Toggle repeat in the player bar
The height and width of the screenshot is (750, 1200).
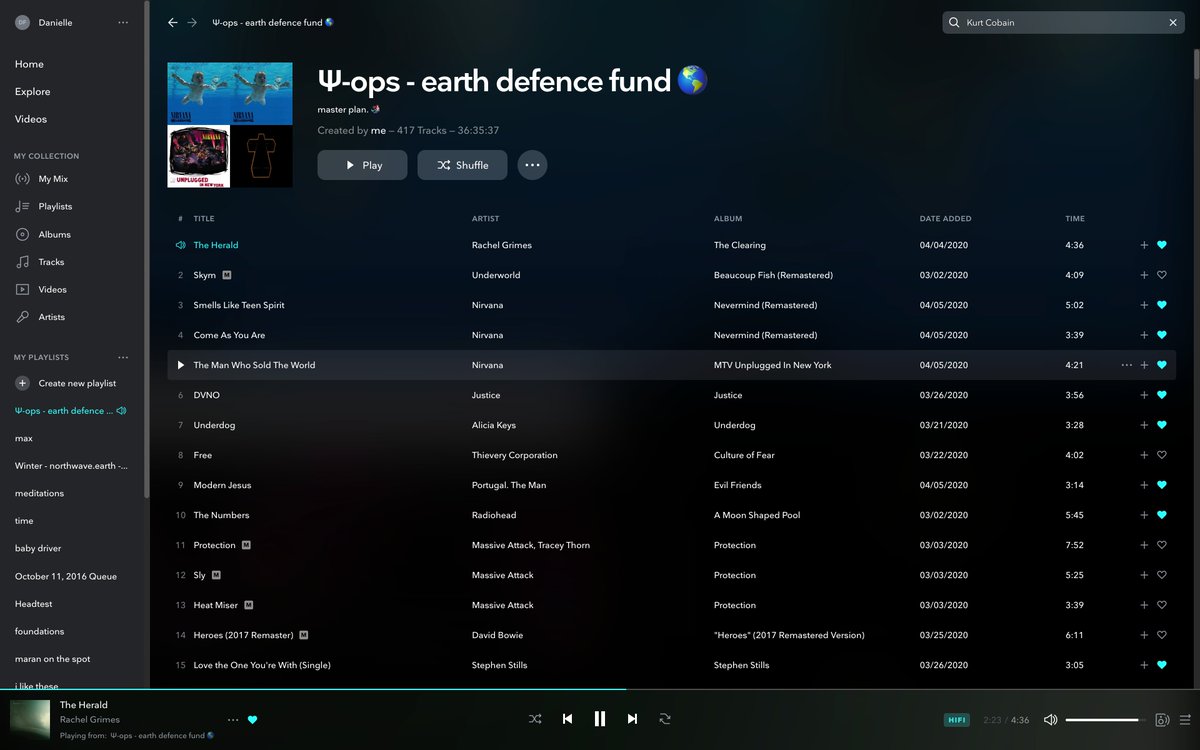coord(664,719)
